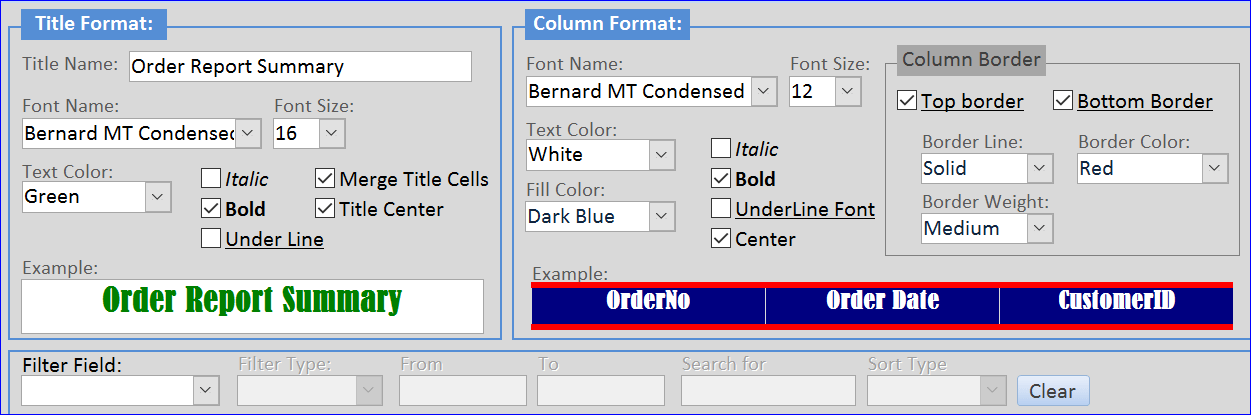Uncheck Merge Title Cells option
The image size is (1251, 415).
[325, 179]
